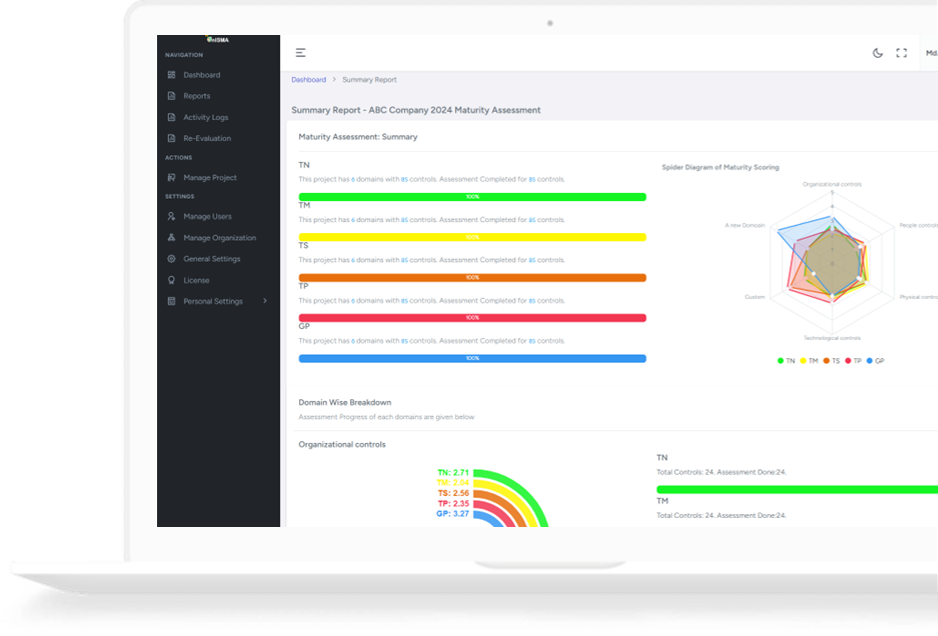Image resolution: width=938 pixels, height=636 pixels.
Task: Click the green TN progress bar
Action: tap(472, 197)
